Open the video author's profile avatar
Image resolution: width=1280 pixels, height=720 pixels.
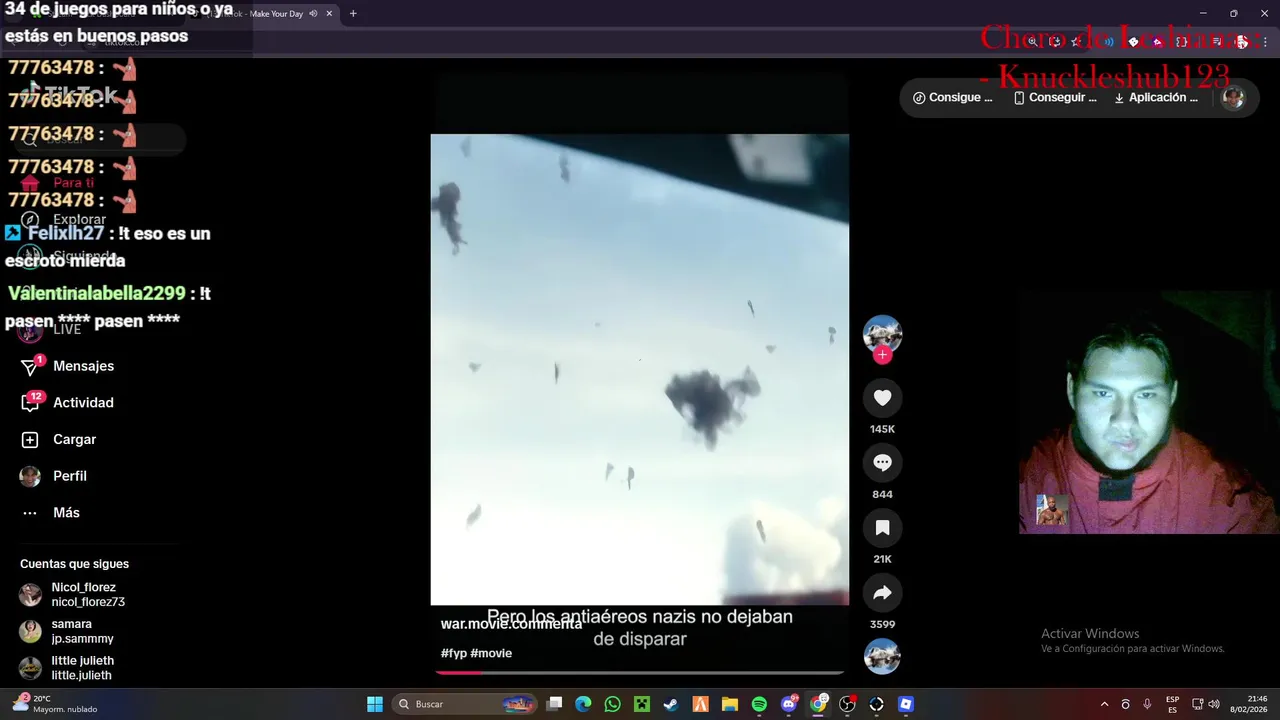882,334
